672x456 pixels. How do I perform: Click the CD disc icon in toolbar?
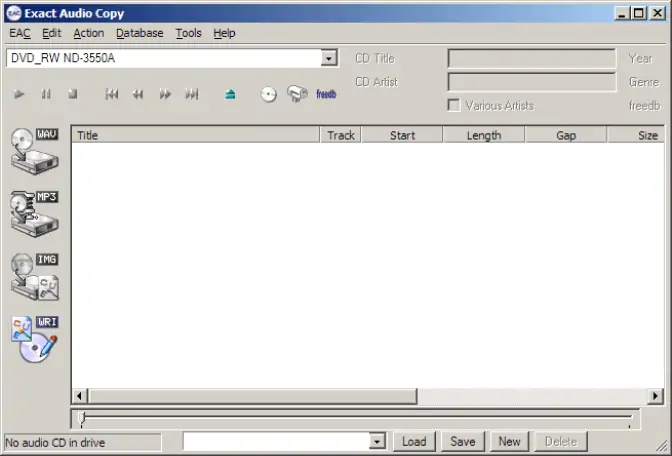(269, 94)
